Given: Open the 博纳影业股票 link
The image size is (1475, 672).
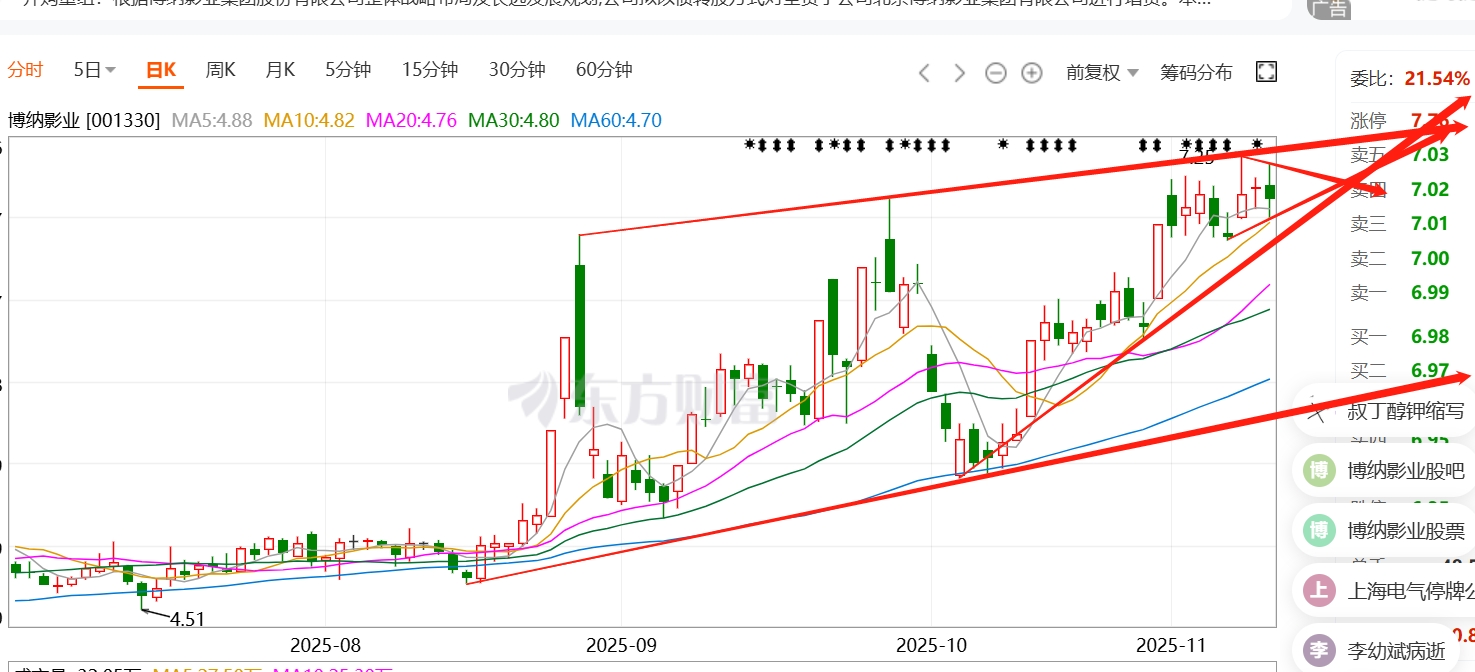Looking at the screenshot, I should click(x=1405, y=531).
